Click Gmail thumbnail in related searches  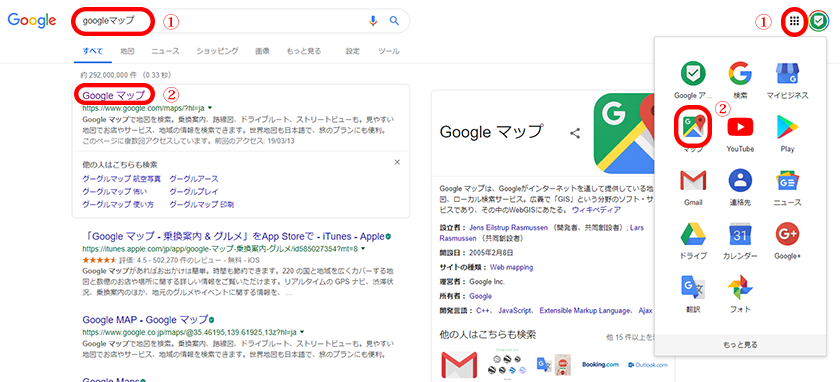460,364
